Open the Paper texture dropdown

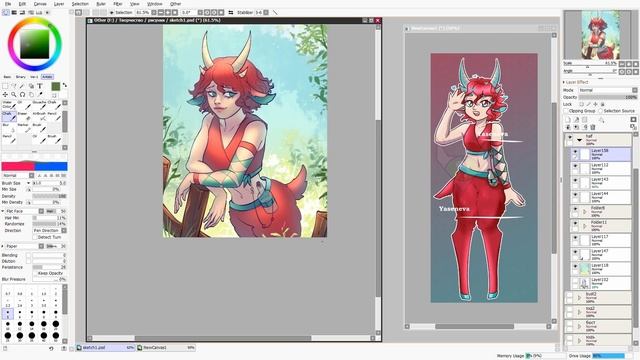24,246
